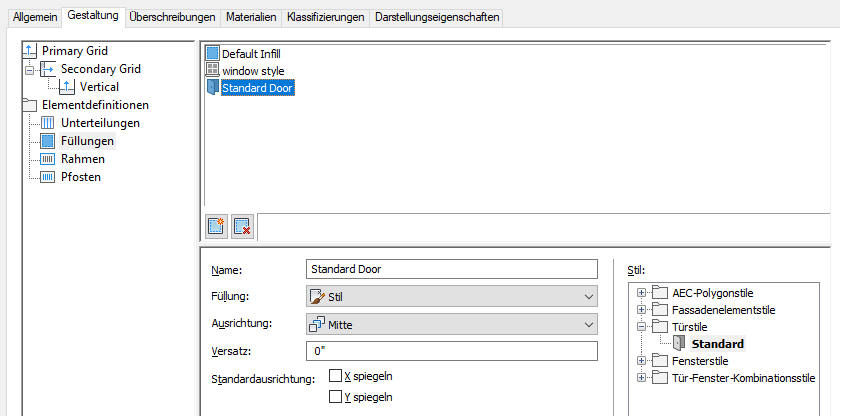Image resolution: width=841 pixels, height=416 pixels.
Task: Click the Pfosten icon
Action: pos(48,177)
